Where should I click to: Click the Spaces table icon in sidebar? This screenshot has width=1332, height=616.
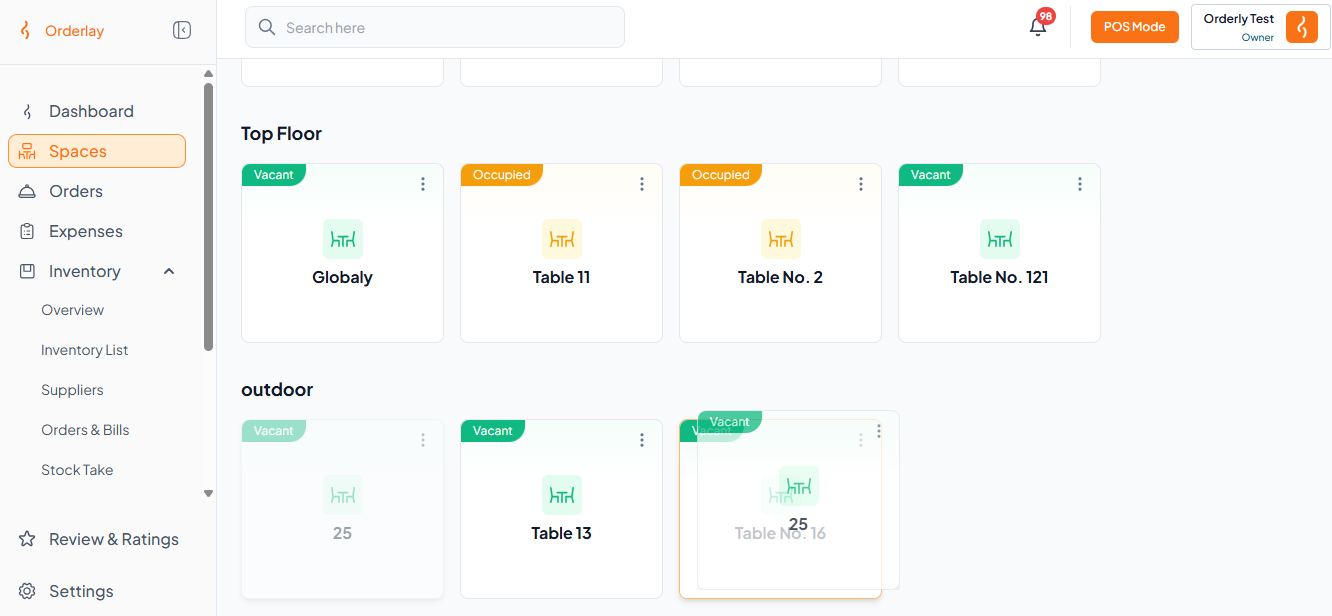pyautogui.click(x=28, y=152)
